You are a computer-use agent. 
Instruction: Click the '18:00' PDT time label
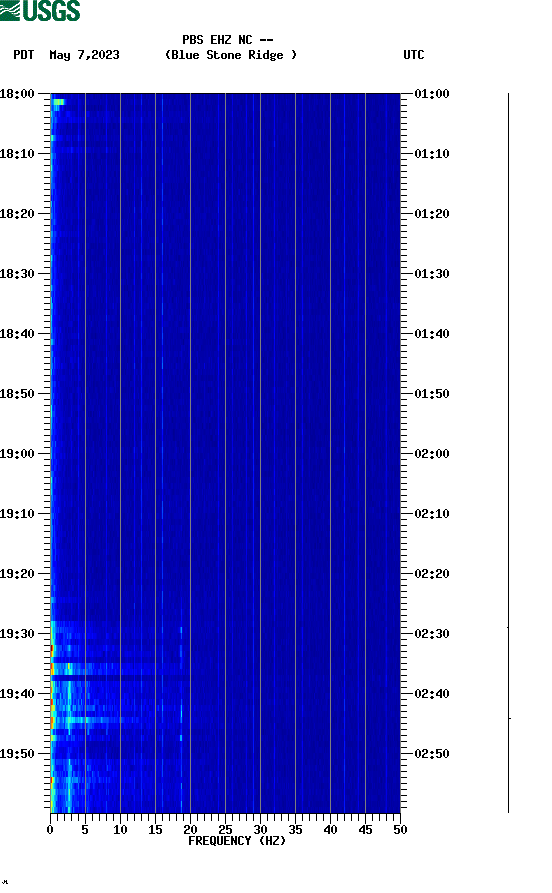17,94
